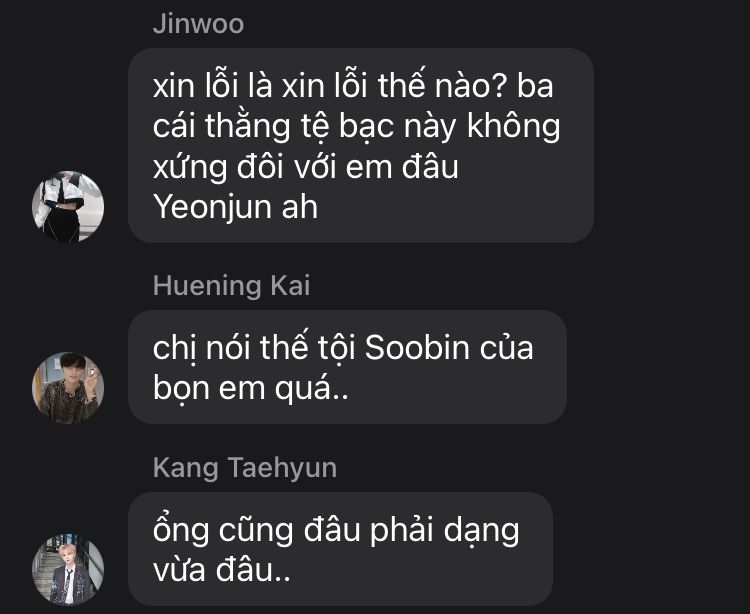Click the Huening Kai sender name

[232, 285]
